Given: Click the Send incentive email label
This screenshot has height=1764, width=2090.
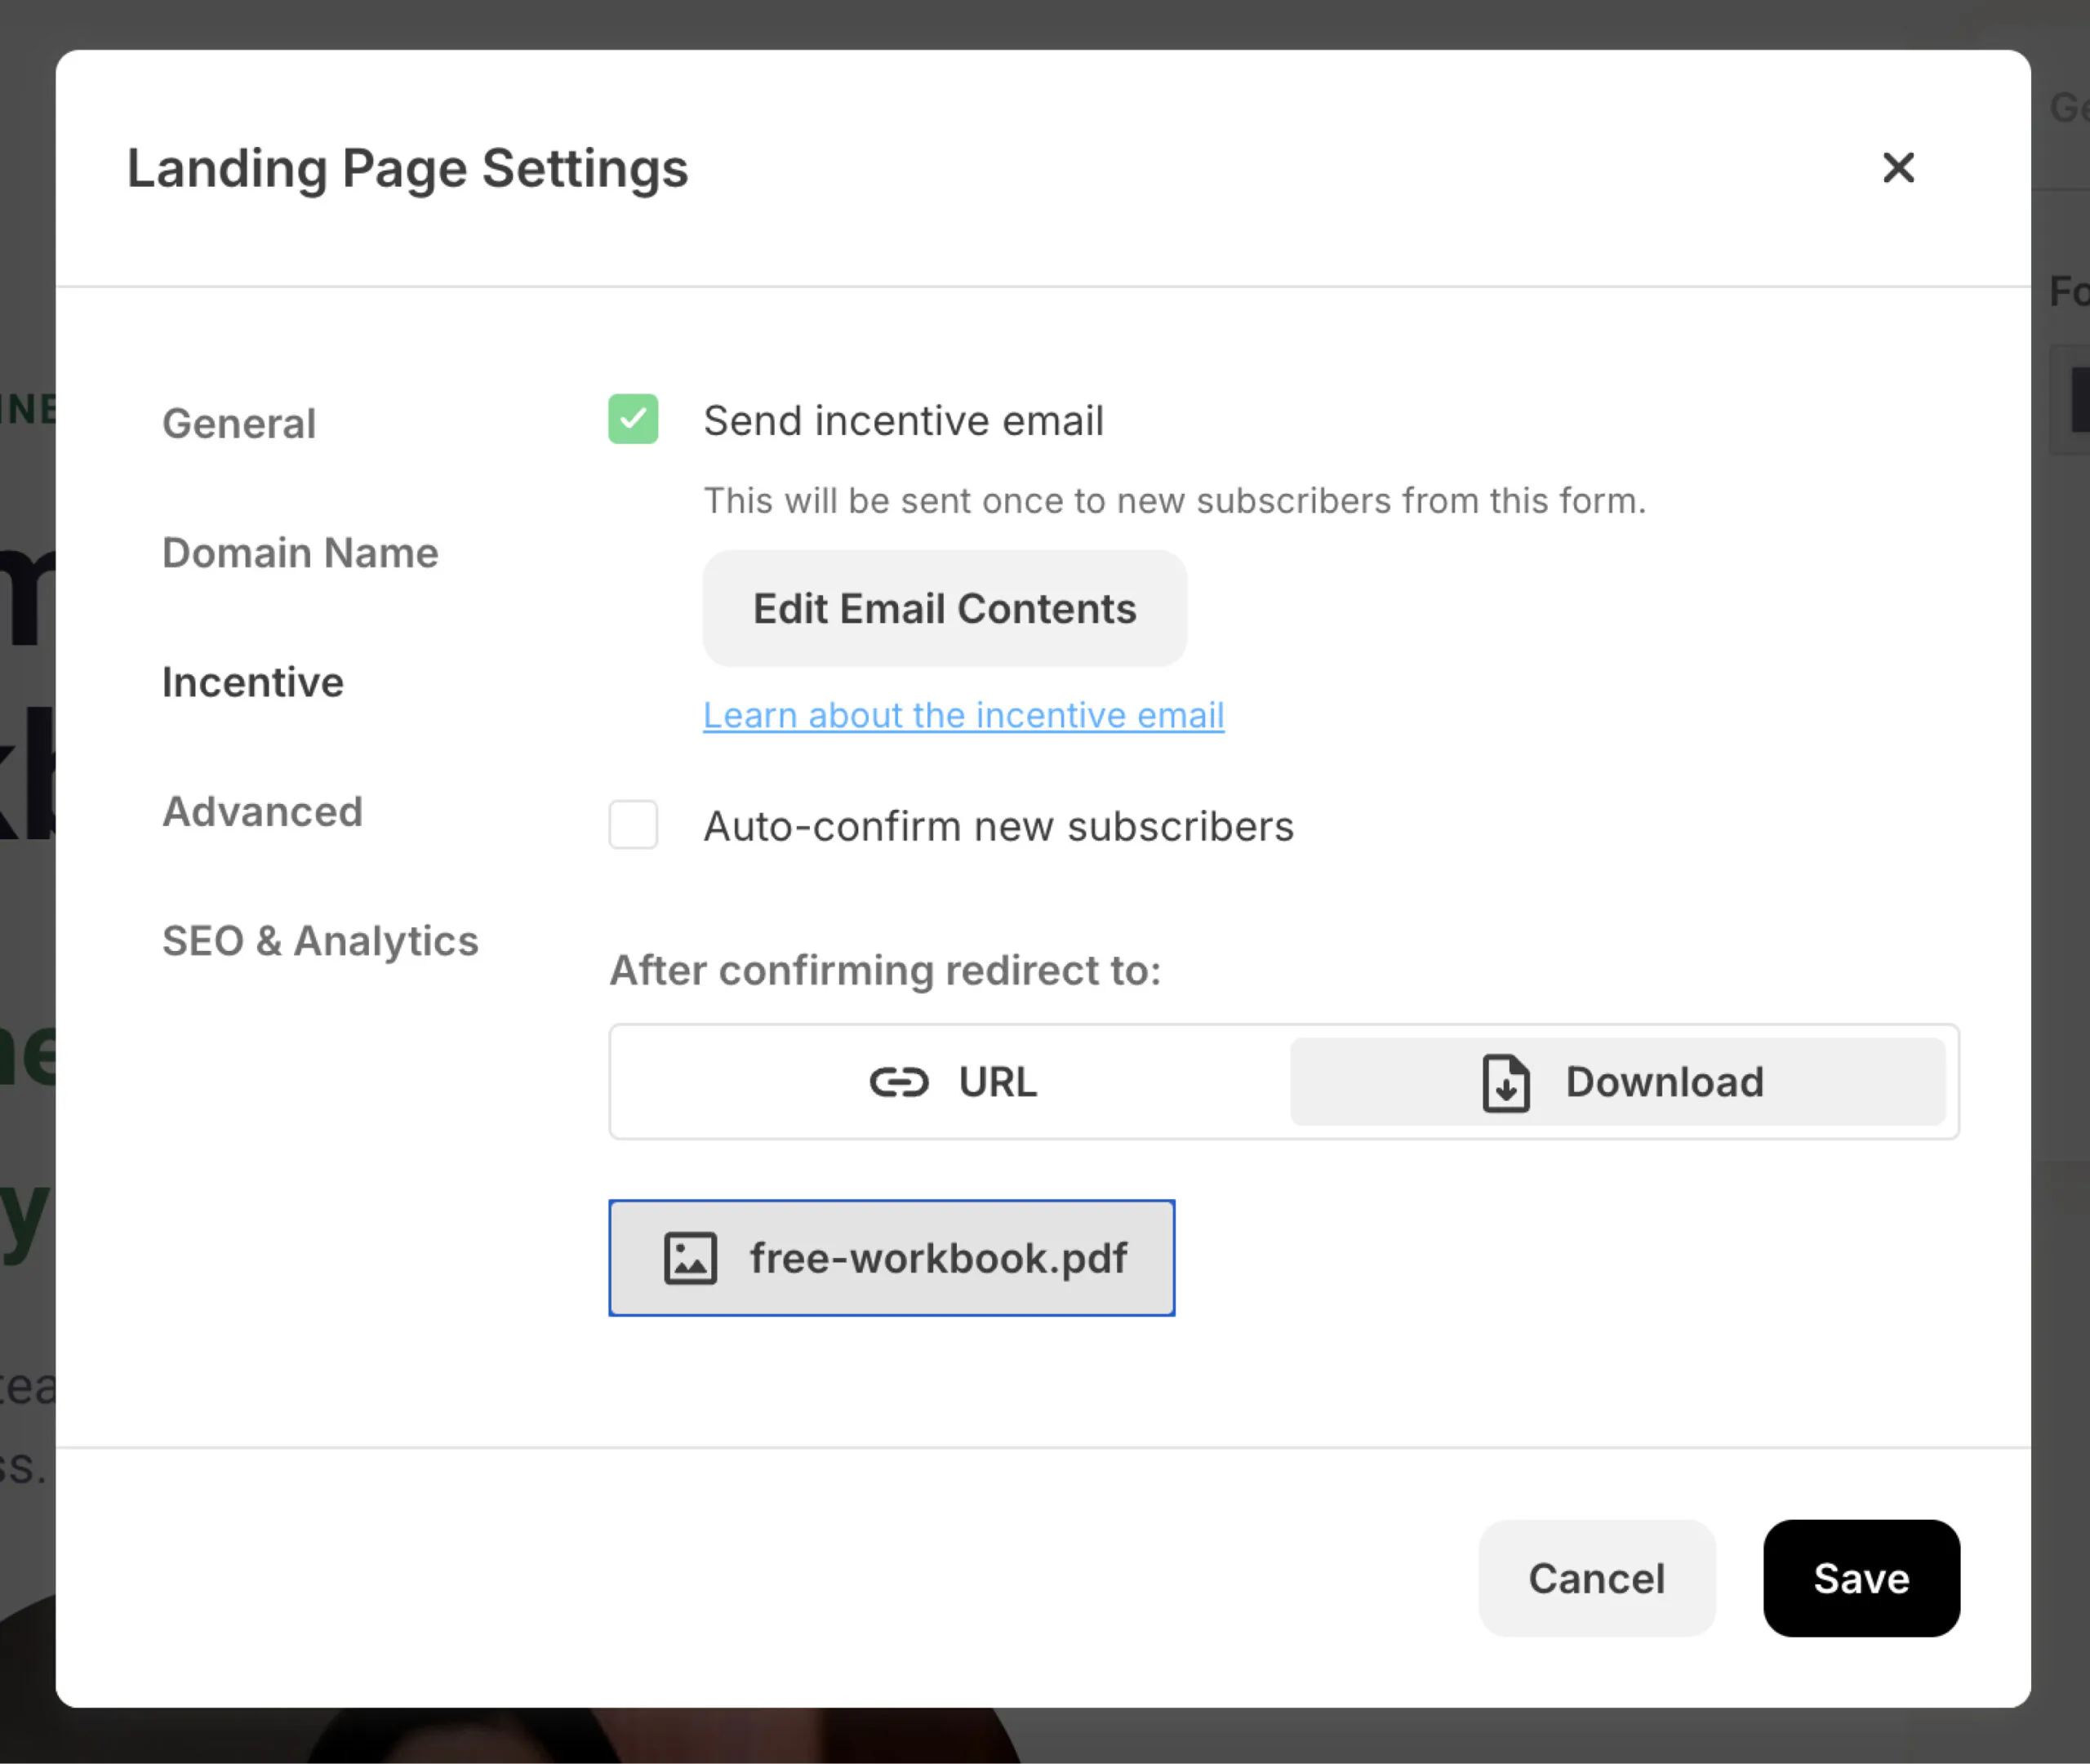Looking at the screenshot, I should pyautogui.click(x=903, y=421).
